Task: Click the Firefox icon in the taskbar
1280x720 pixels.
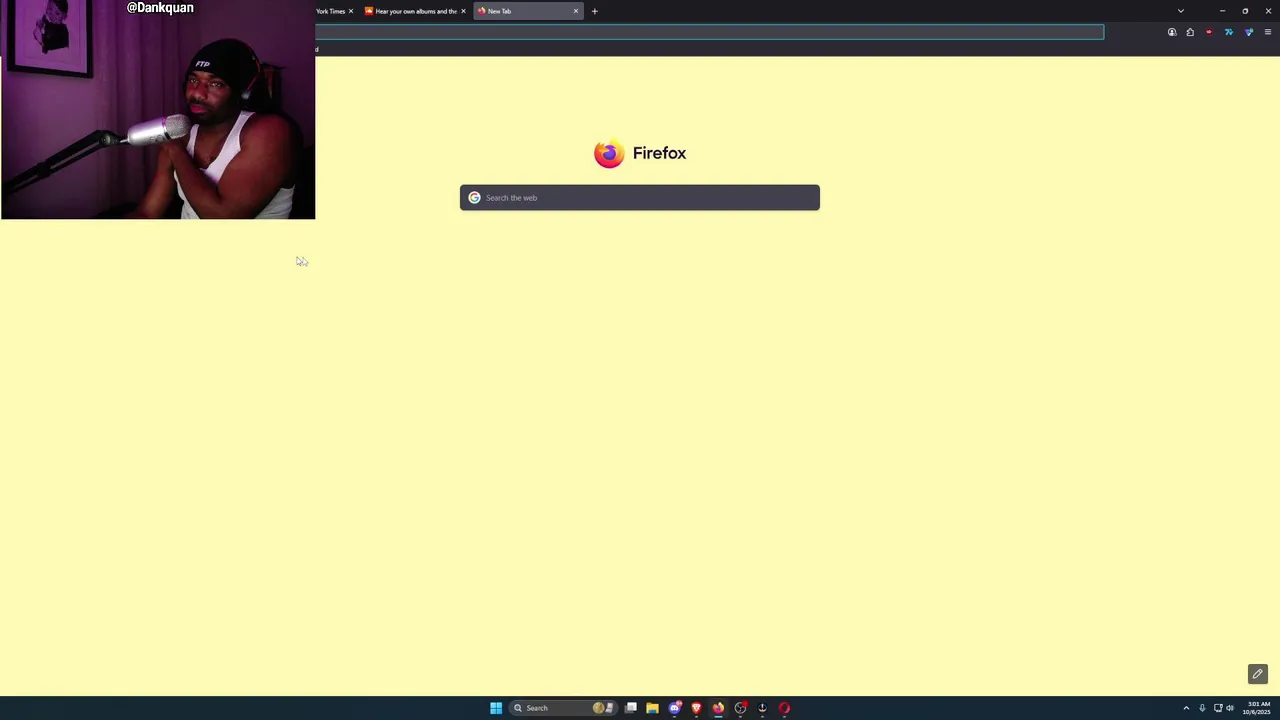Action: (718, 708)
